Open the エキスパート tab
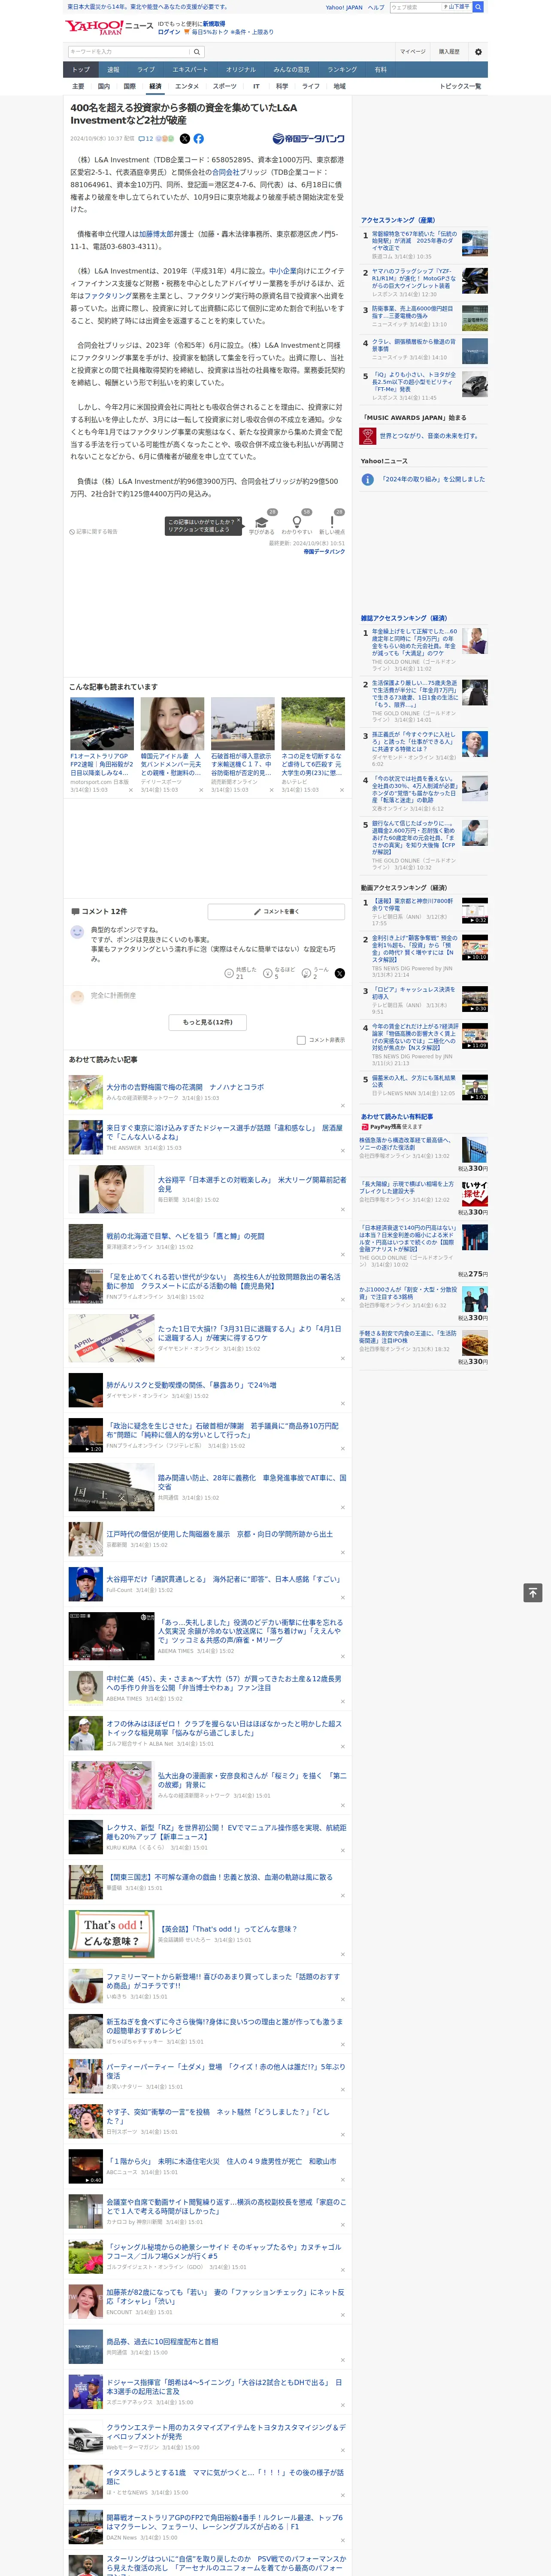Image resolution: width=551 pixels, height=2576 pixels. 190,70
